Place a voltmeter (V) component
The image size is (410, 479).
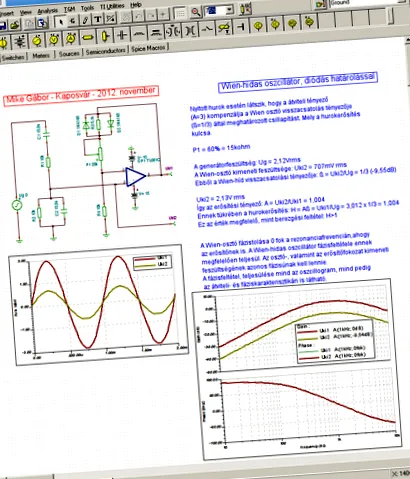coord(54,39)
